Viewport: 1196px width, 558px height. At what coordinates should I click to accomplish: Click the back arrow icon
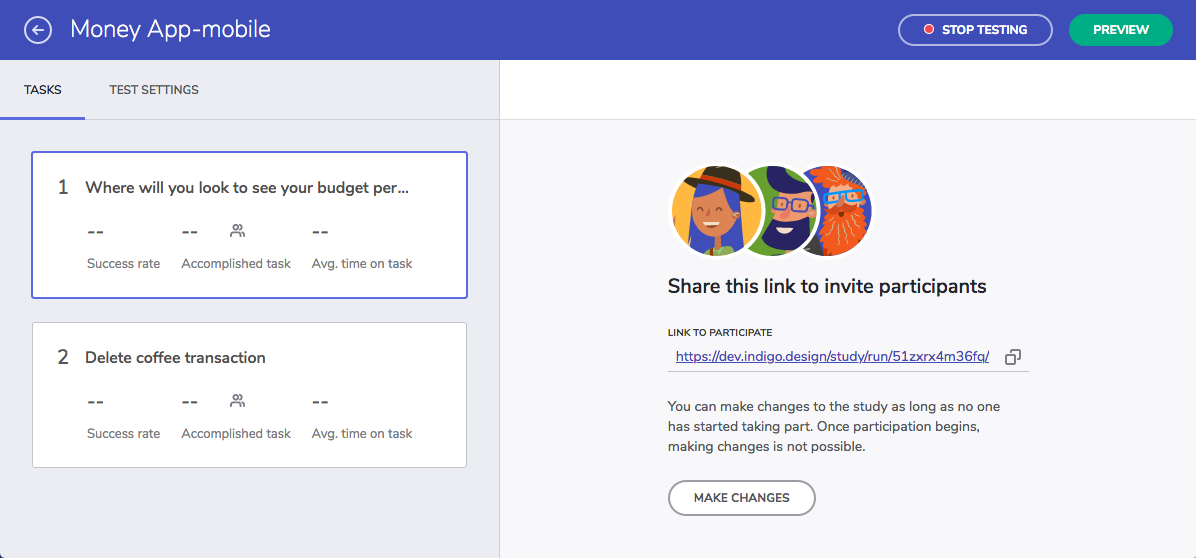pos(38,30)
